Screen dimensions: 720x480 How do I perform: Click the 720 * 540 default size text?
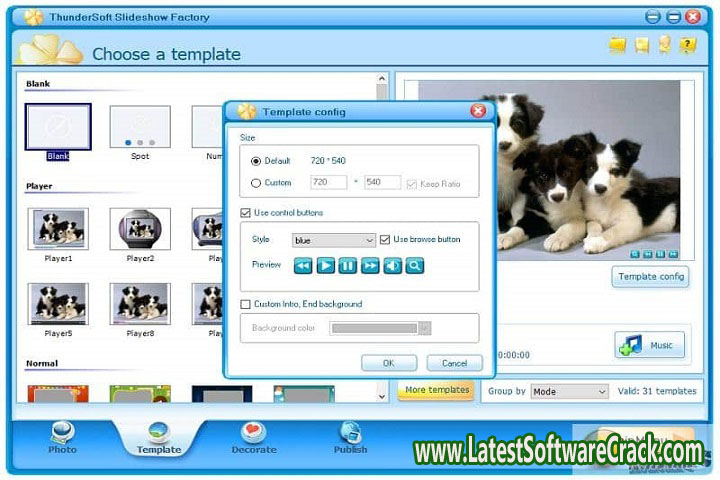(x=328, y=161)
